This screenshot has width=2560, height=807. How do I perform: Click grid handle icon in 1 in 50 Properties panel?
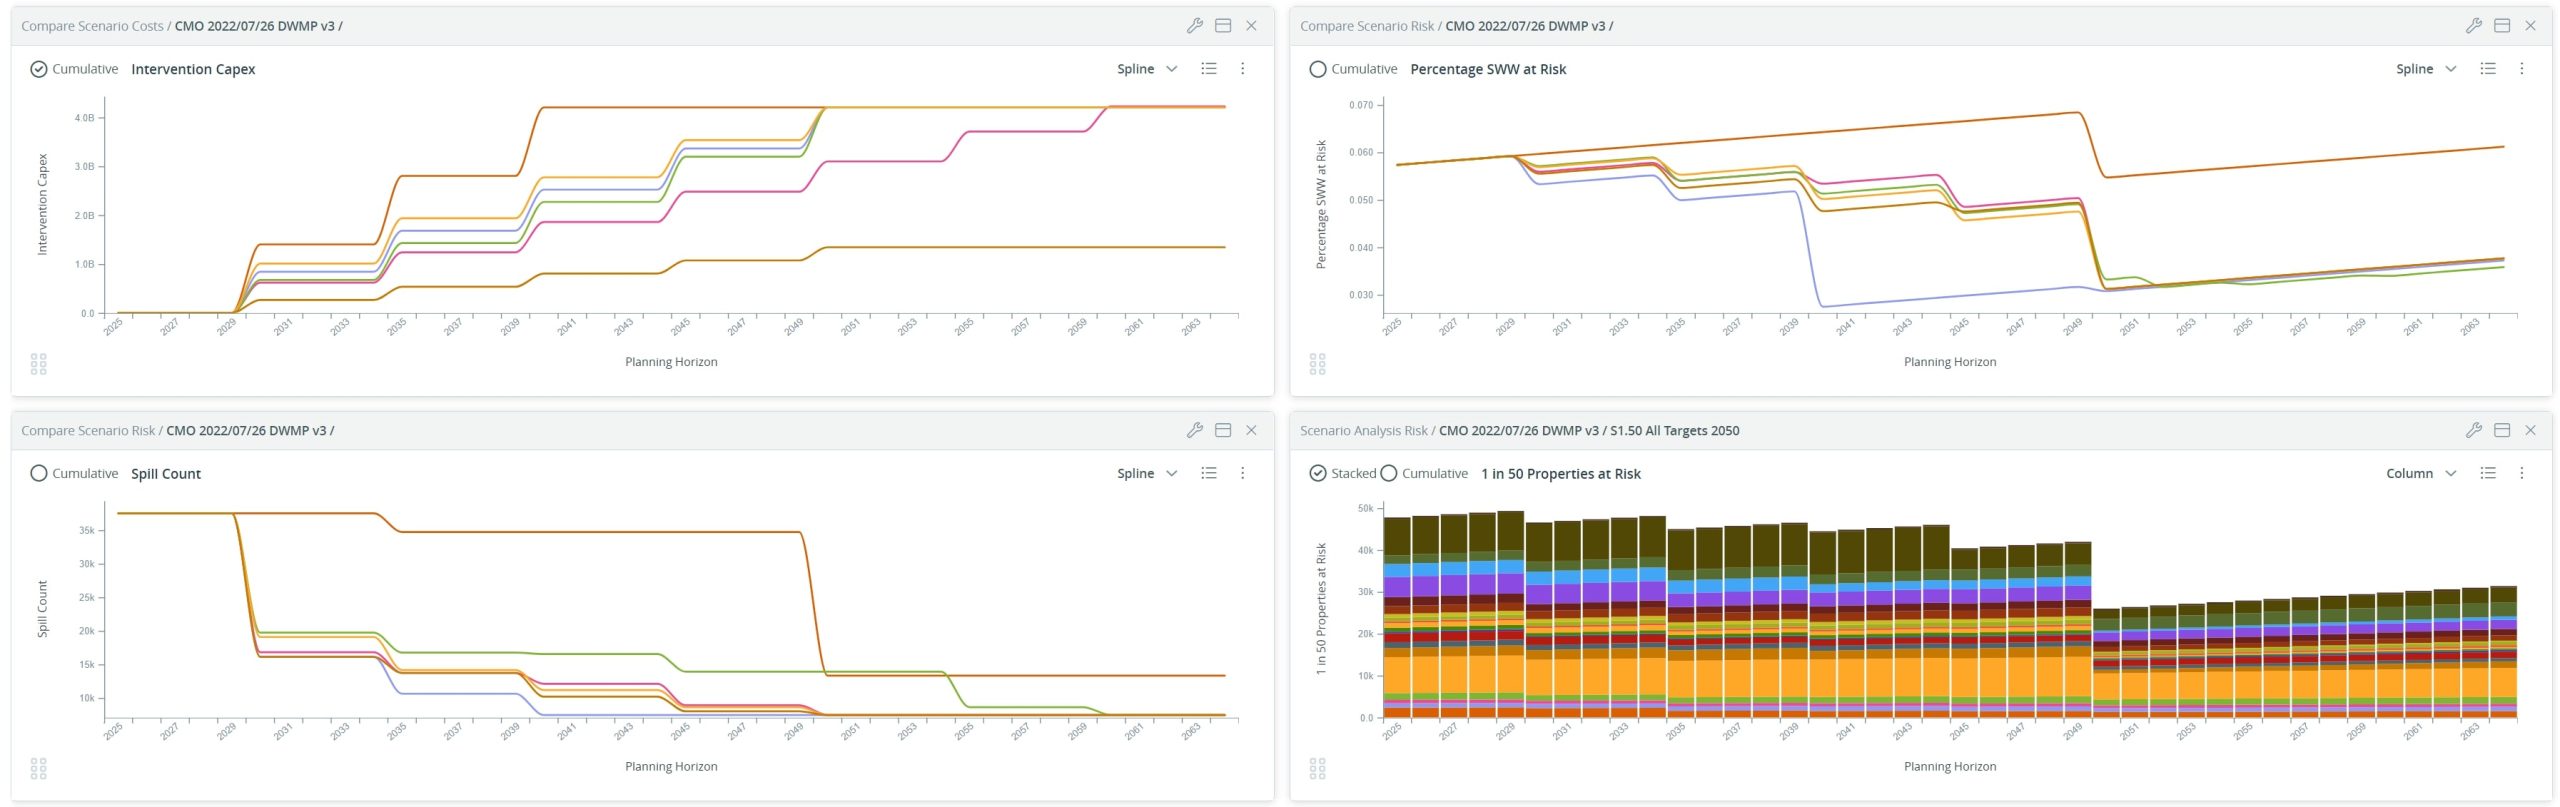(x=1318, y=768)
